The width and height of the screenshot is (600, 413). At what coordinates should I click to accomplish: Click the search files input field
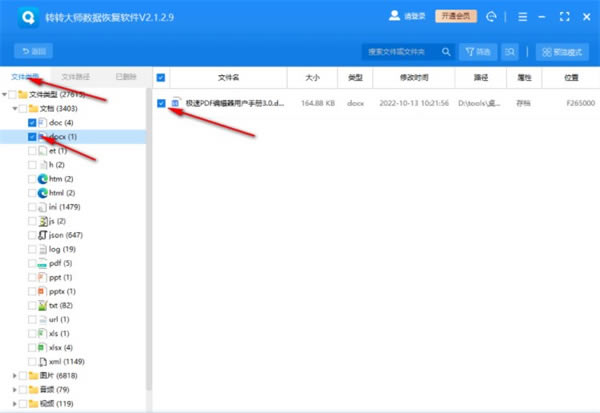pos(400,51)
